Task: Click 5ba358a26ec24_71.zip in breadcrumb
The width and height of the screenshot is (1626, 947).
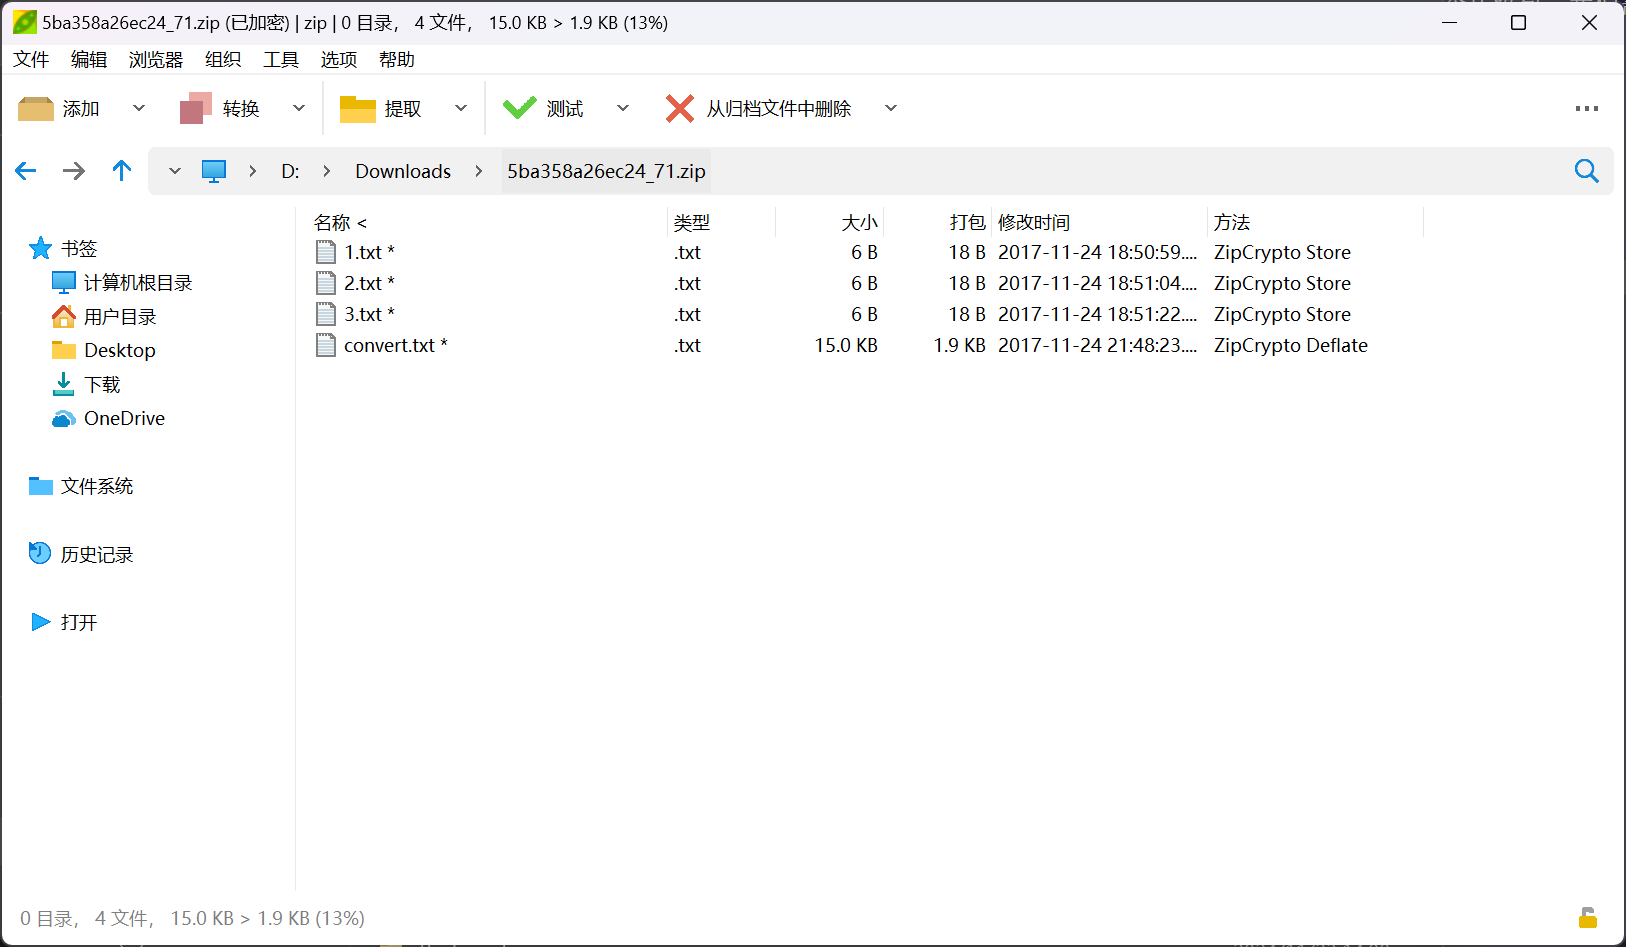Action: click(606, 171)
